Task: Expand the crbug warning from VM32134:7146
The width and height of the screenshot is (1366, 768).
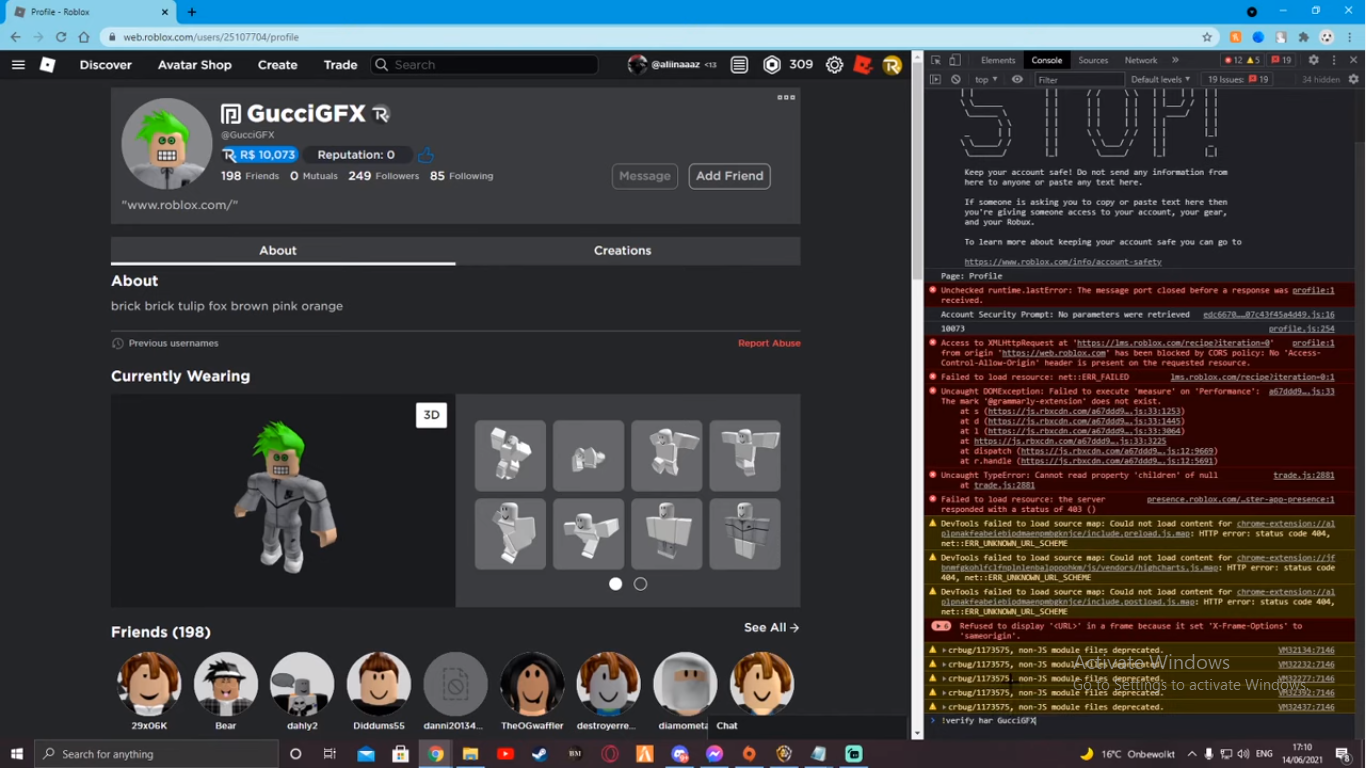Action: point(943,650)
